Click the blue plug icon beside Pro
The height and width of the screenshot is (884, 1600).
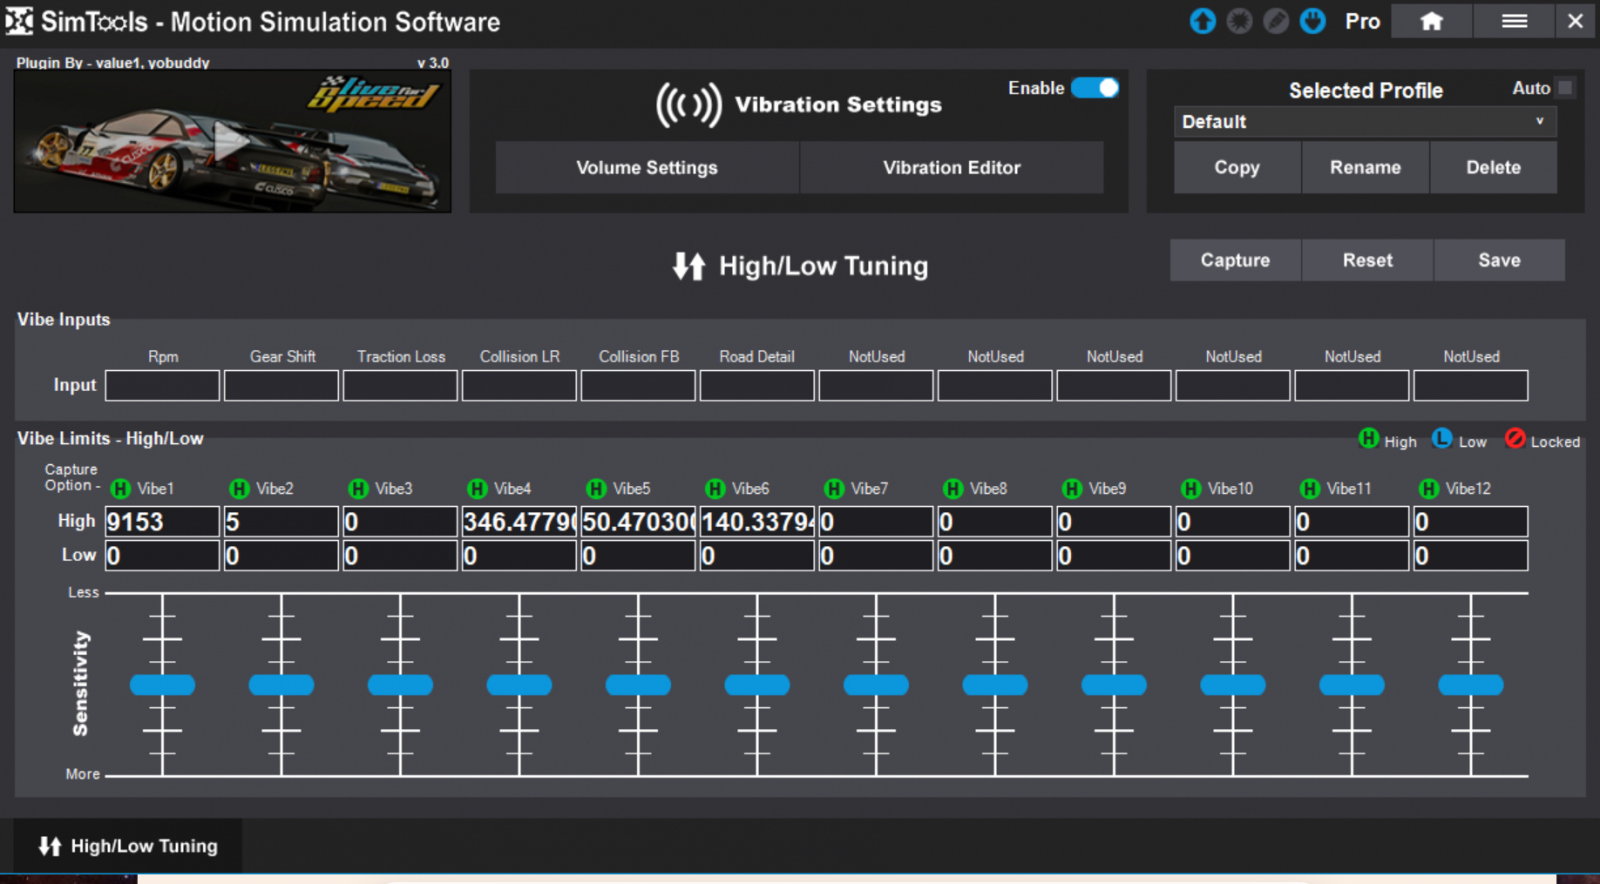click(1313, 21)
